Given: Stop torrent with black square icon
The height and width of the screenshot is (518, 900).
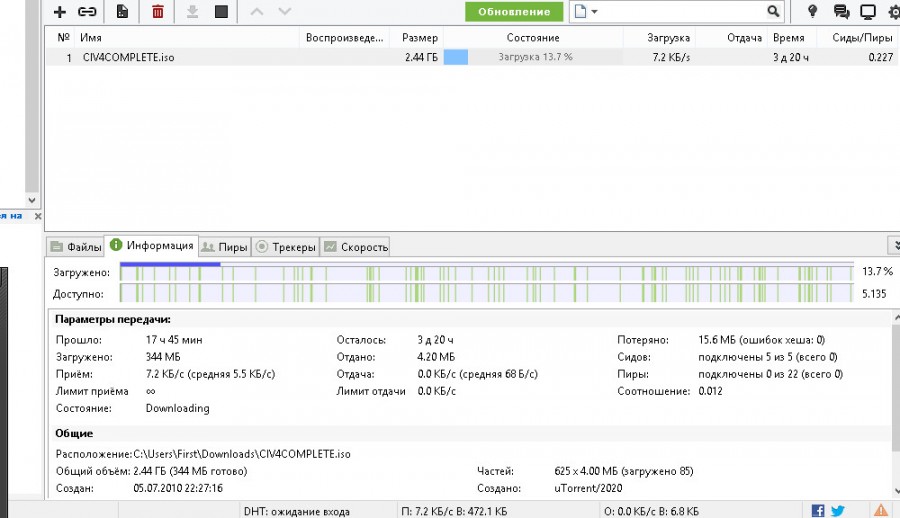Looking at the screenshot, I should (222, 11).
